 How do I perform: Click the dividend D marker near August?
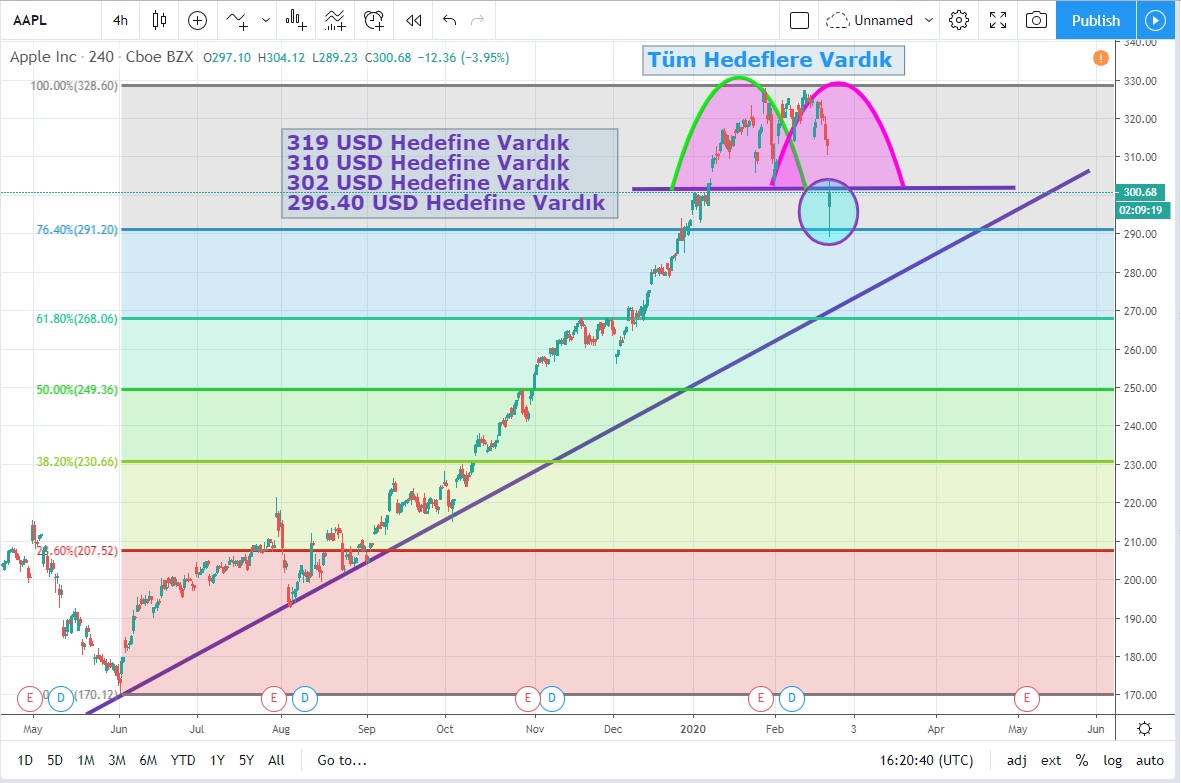[304, 698]
